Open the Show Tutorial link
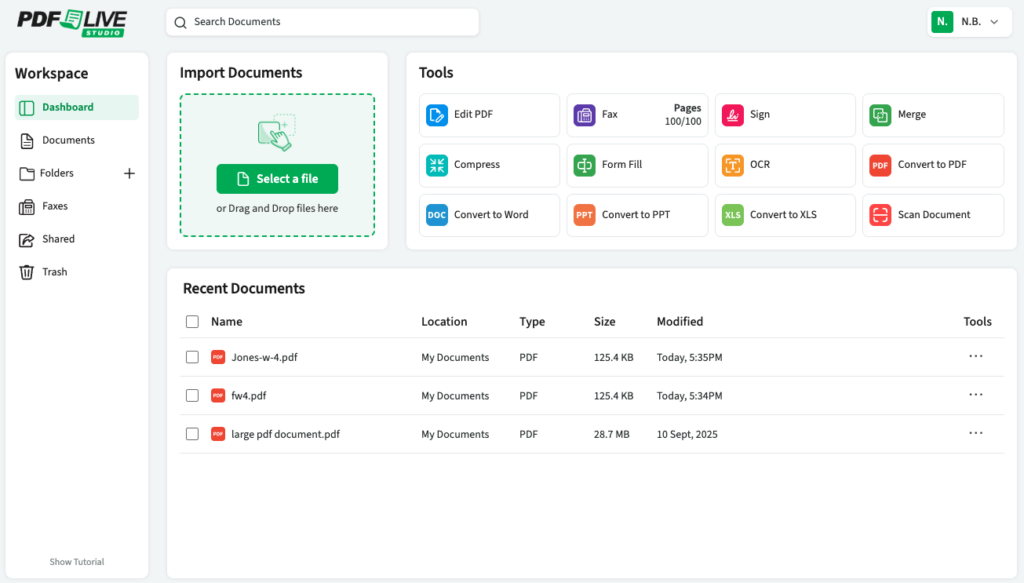Viewport: 1024px width, 583px height. tap(76, 561)
